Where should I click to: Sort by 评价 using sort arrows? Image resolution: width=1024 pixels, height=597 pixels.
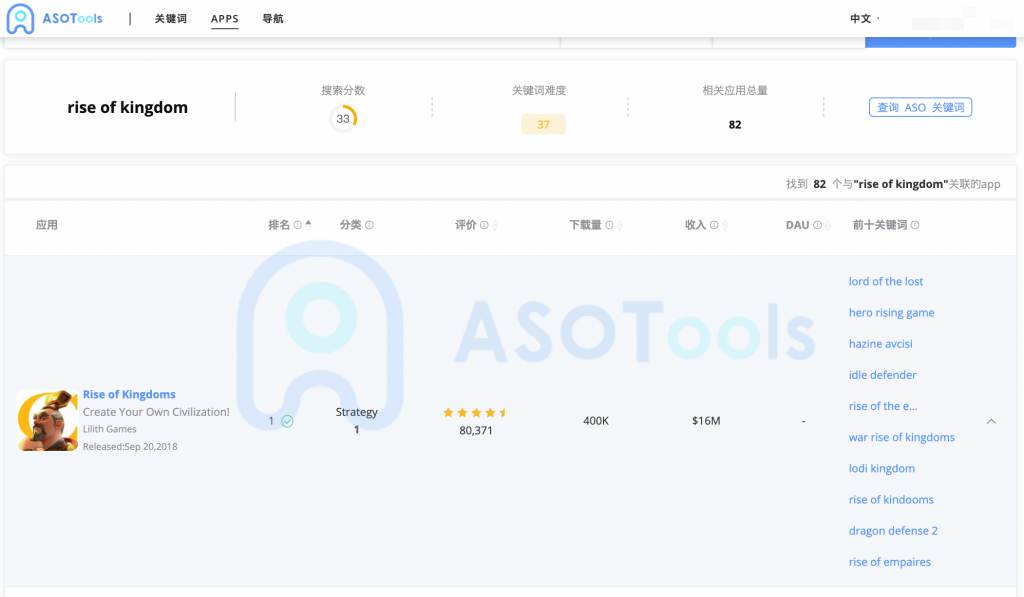[x=495, y=225]
